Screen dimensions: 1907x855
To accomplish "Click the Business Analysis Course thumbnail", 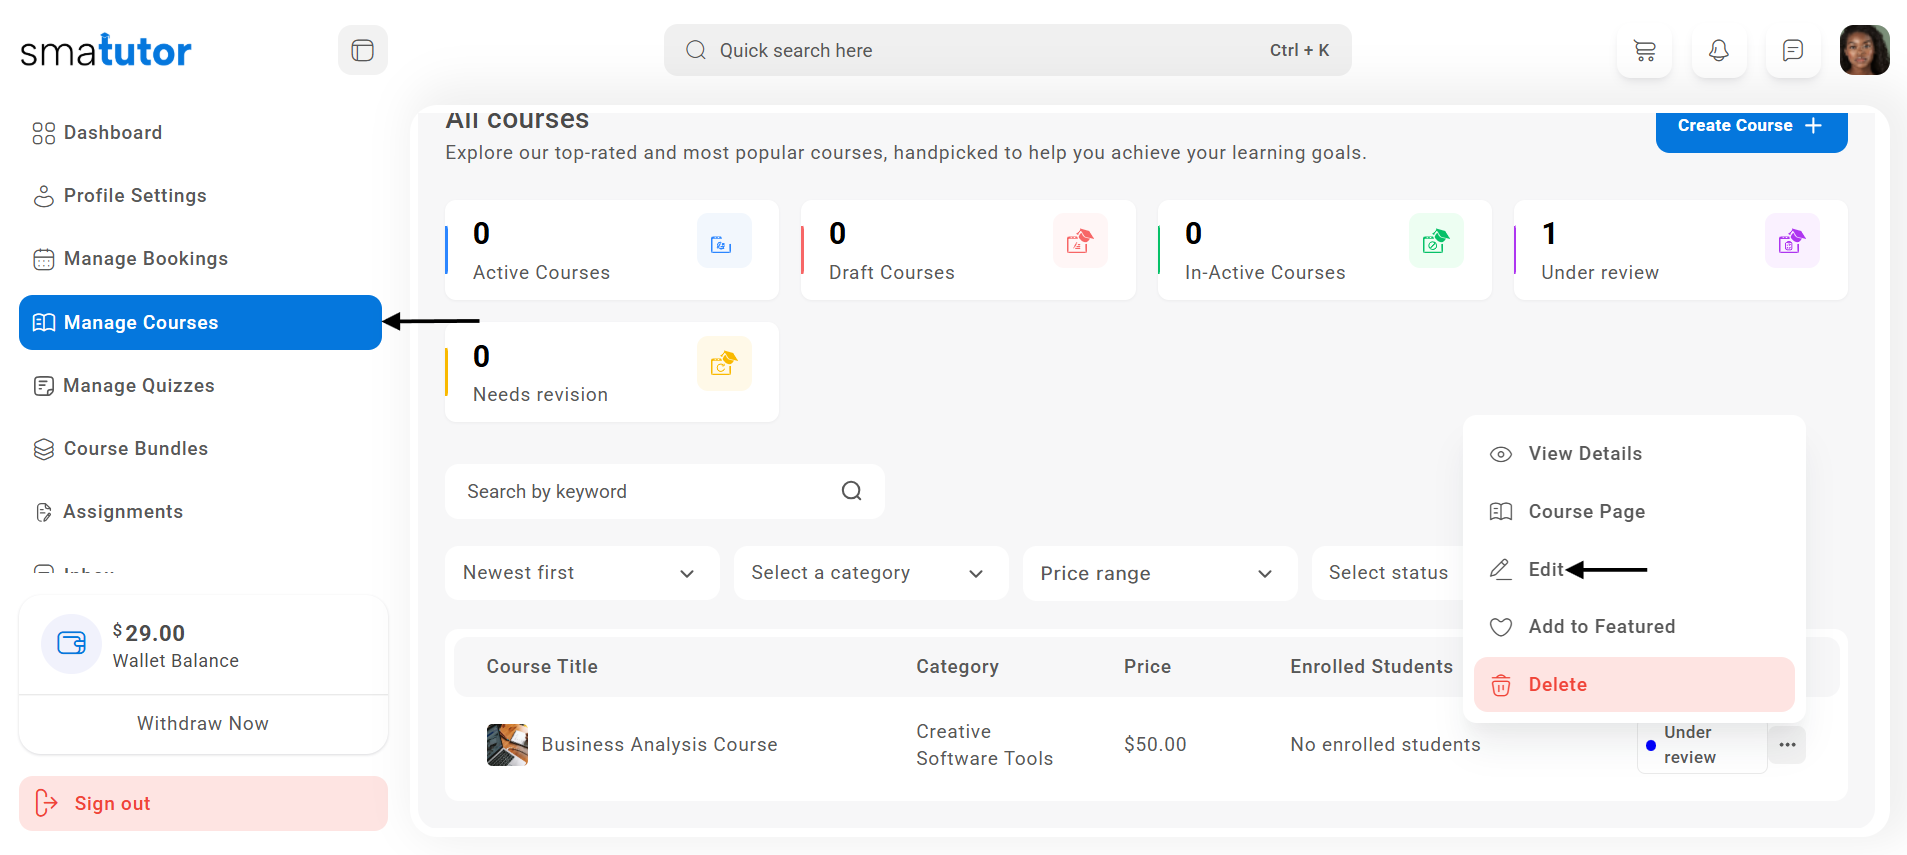I will (x=507, y=745).
